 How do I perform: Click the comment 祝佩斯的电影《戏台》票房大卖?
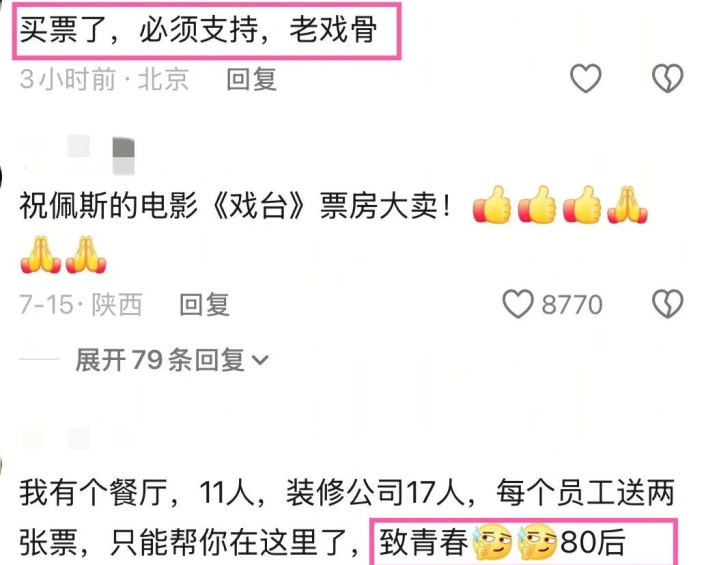[235, 205]
